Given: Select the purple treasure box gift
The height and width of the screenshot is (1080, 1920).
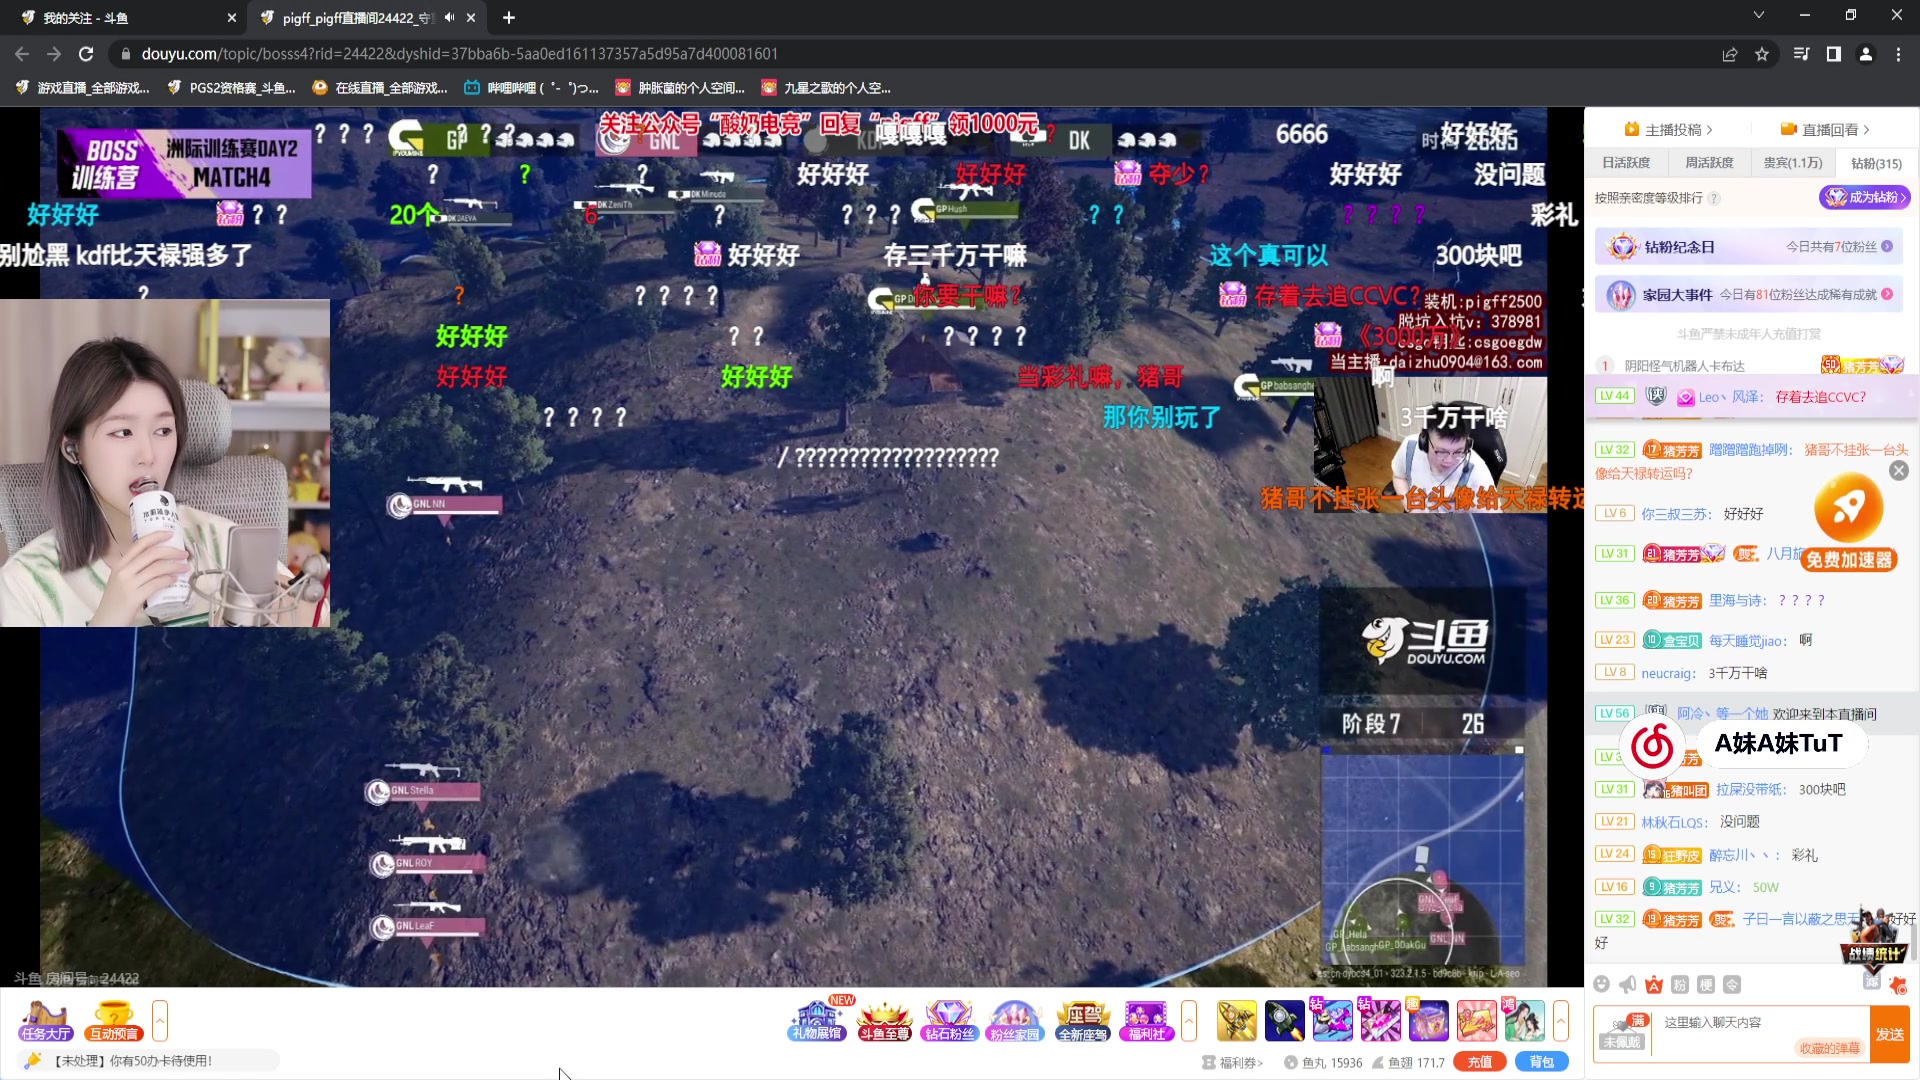Looking at the screenshot, I should pos(1428,1021).
